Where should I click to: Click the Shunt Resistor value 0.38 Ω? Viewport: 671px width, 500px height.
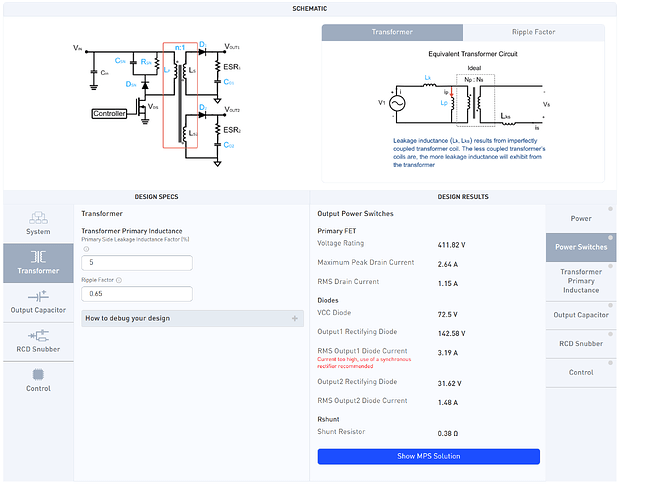coord(448,434)
